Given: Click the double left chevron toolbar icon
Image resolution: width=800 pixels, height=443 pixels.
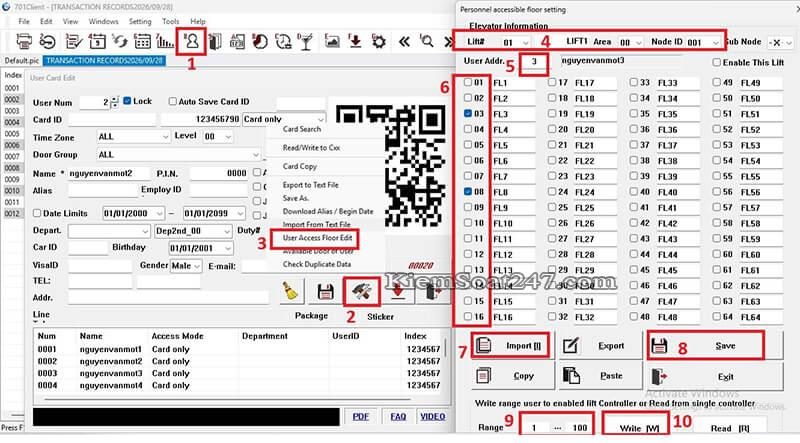Looking at the screenshot, I should [404, 41].
